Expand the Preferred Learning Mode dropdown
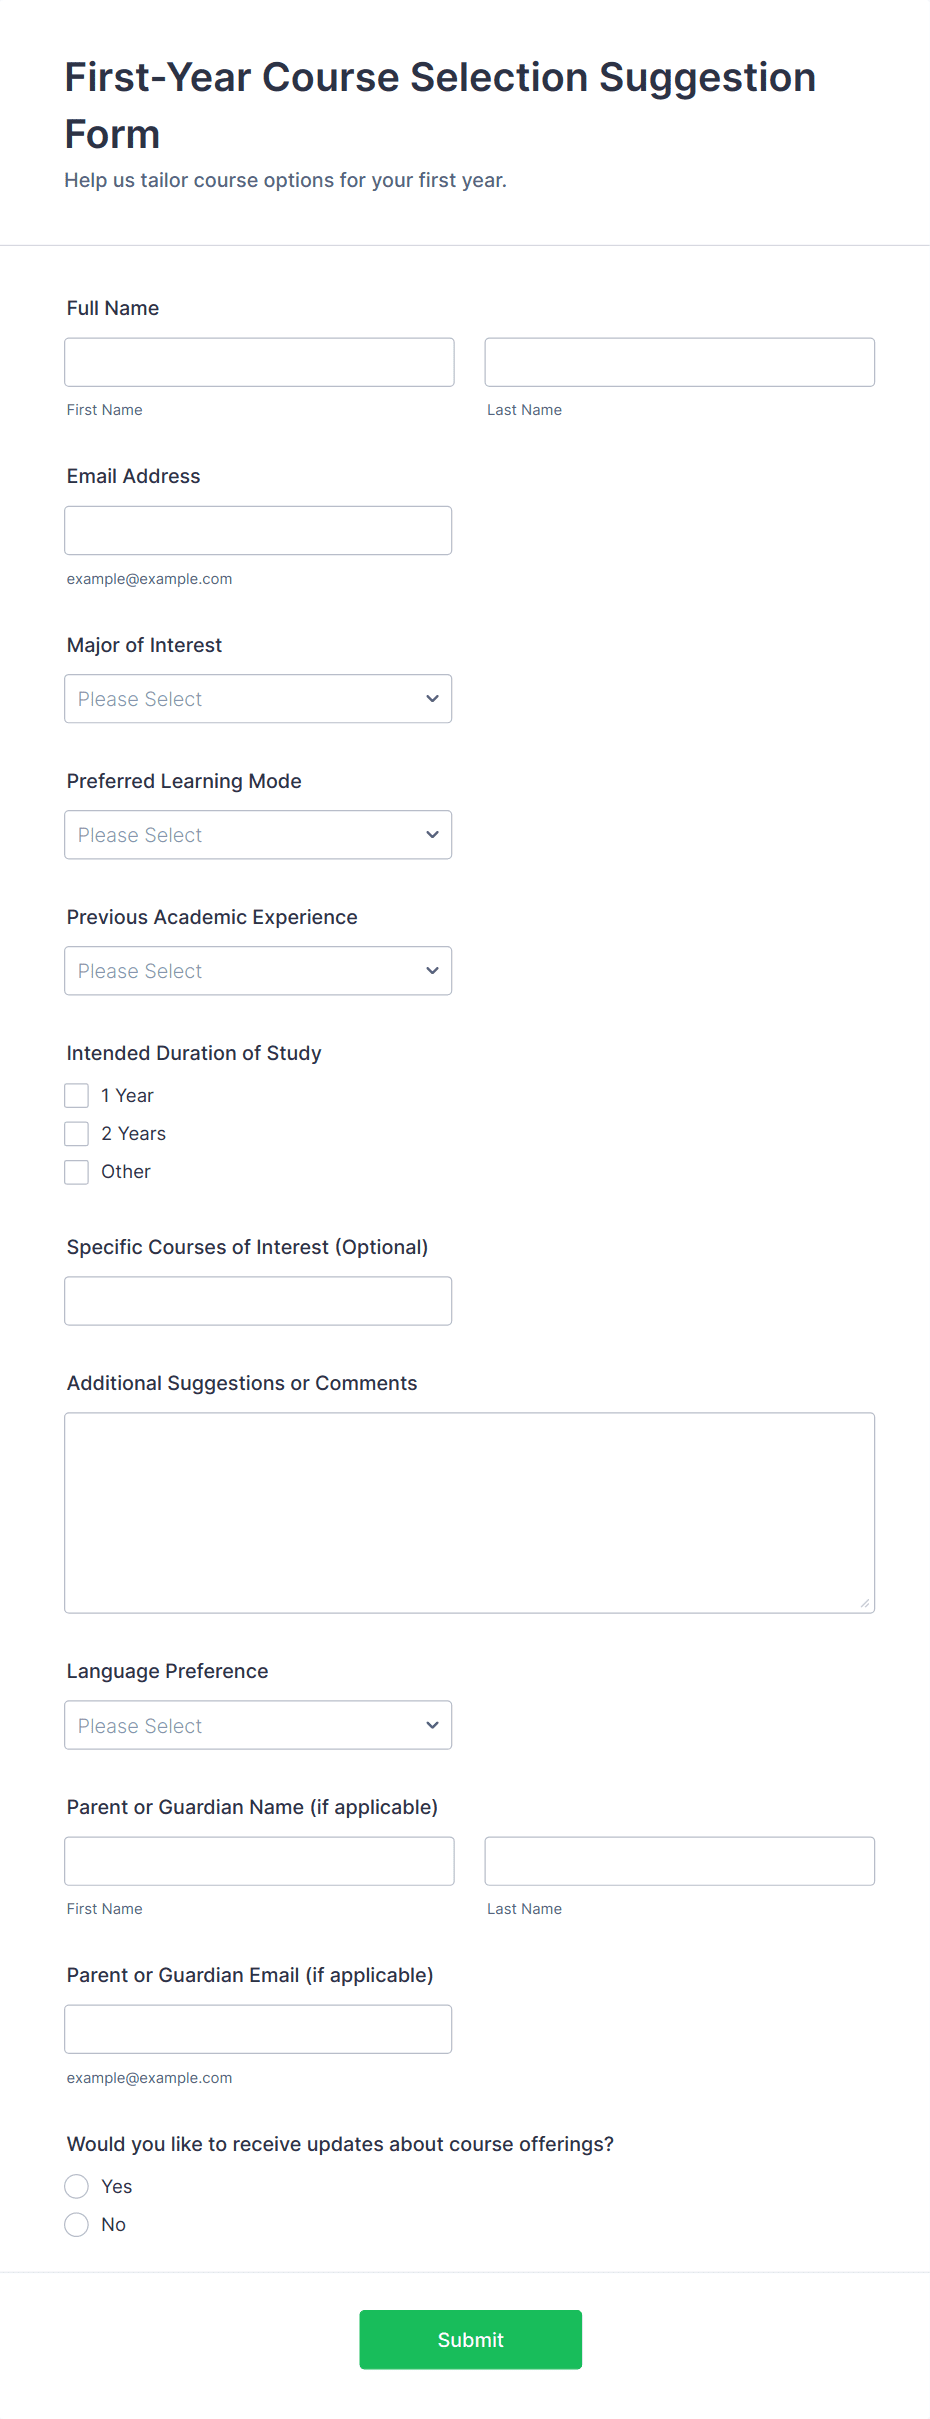 tap(258, 835)
